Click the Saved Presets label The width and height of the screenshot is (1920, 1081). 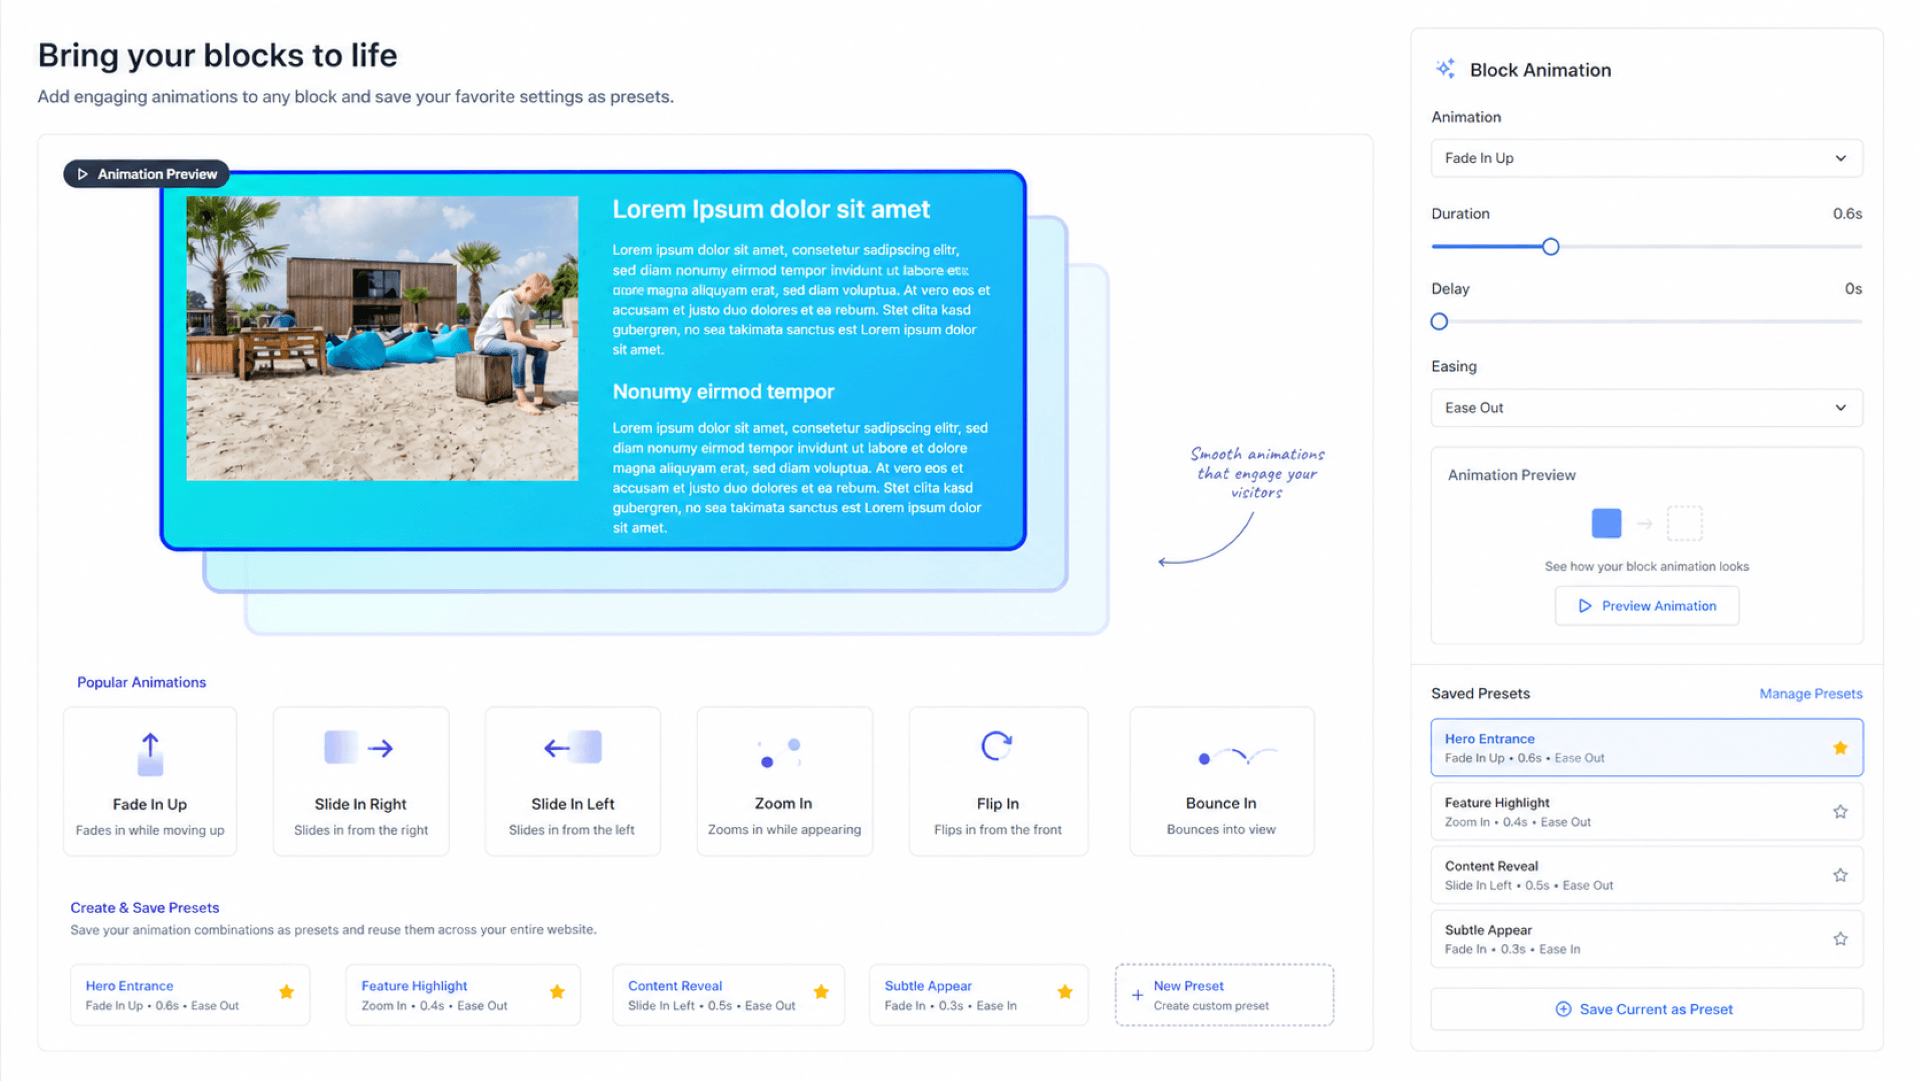[1480, 694]
